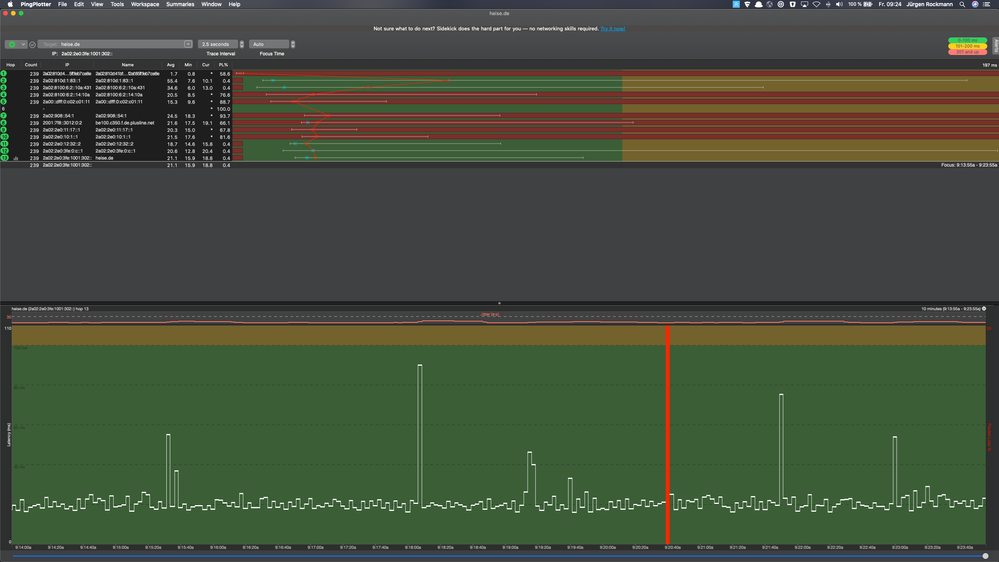The height and width of the screenshot is (562, 999).
Task: Select hop 12 green circle icon
Action: click(x=4, y=151)
